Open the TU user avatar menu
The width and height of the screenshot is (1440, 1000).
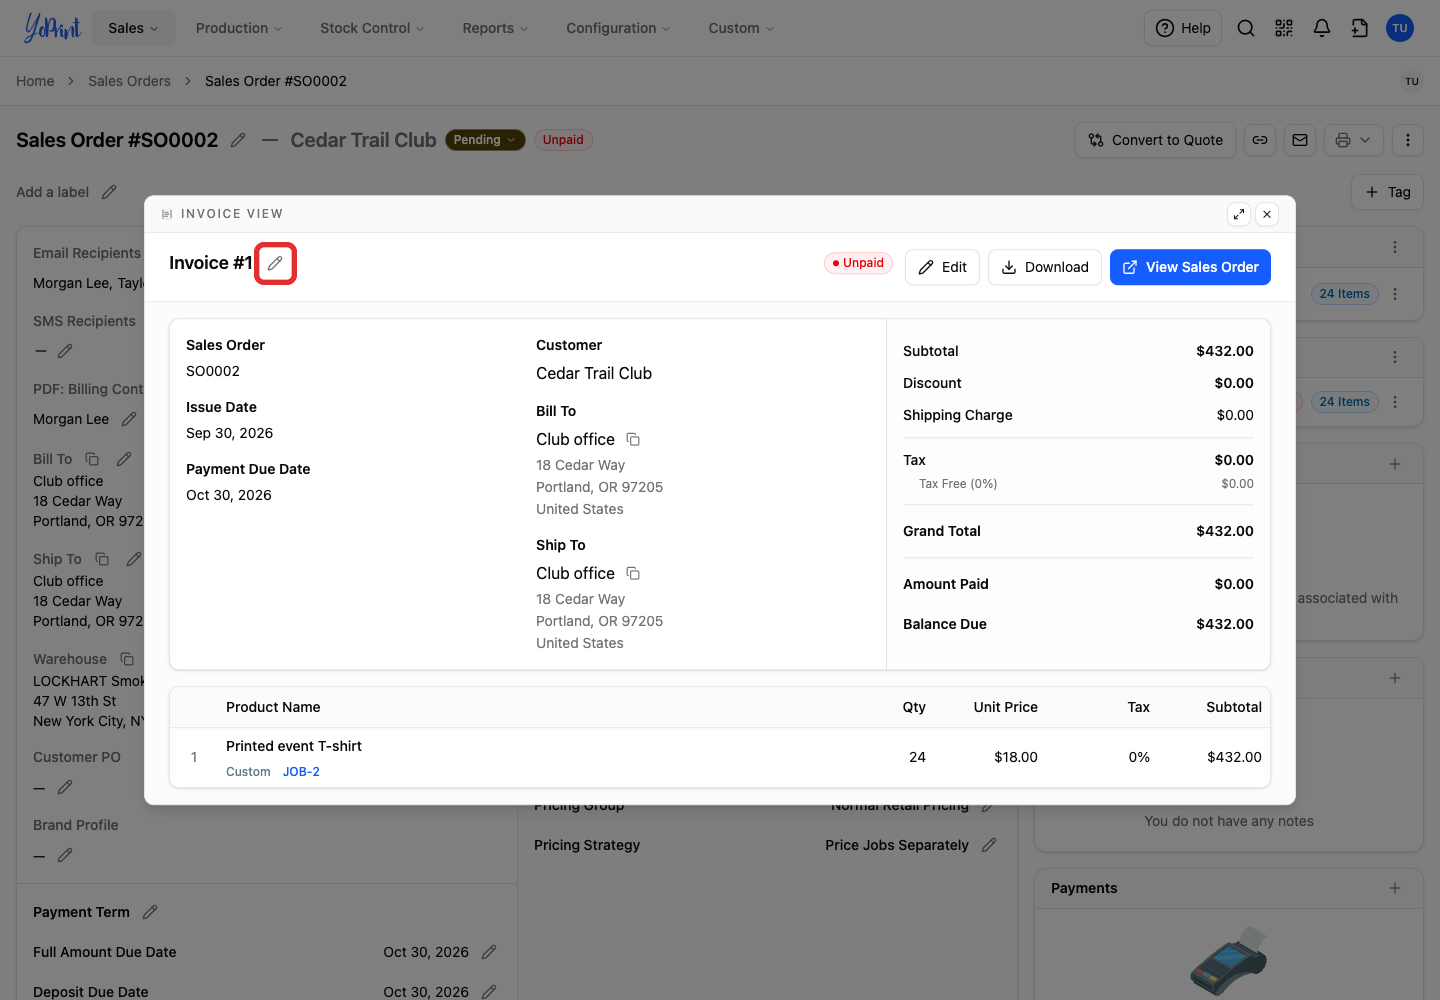coord(1400,28)
